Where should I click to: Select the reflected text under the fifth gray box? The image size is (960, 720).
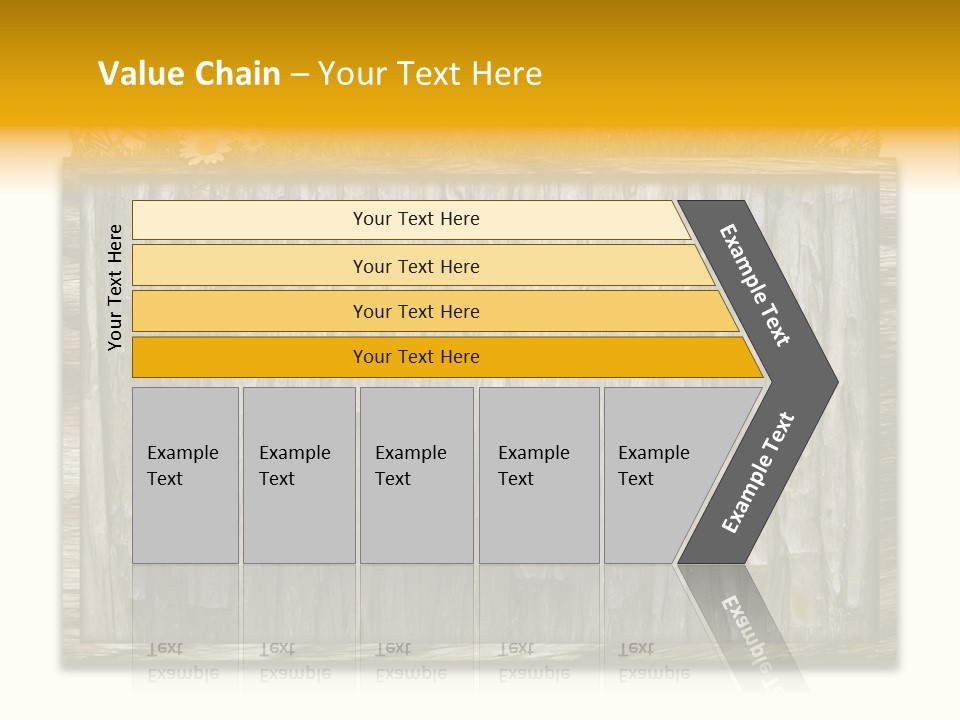coord(653,660)
